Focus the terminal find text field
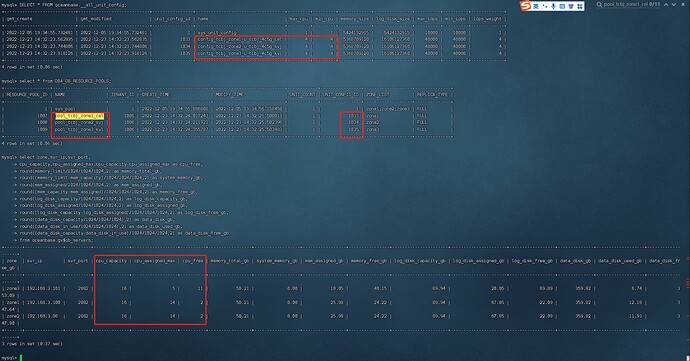 click(x=625, y=4)
